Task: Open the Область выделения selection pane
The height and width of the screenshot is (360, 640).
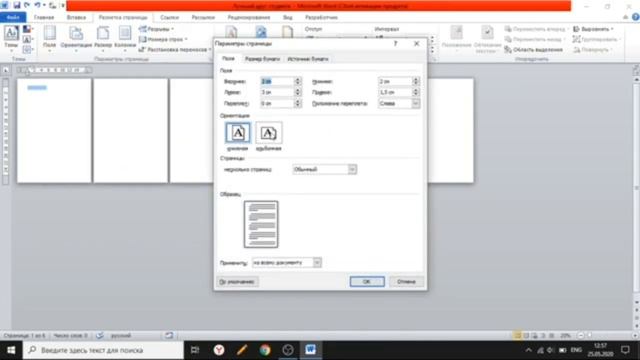Action: tap(533, 50)
